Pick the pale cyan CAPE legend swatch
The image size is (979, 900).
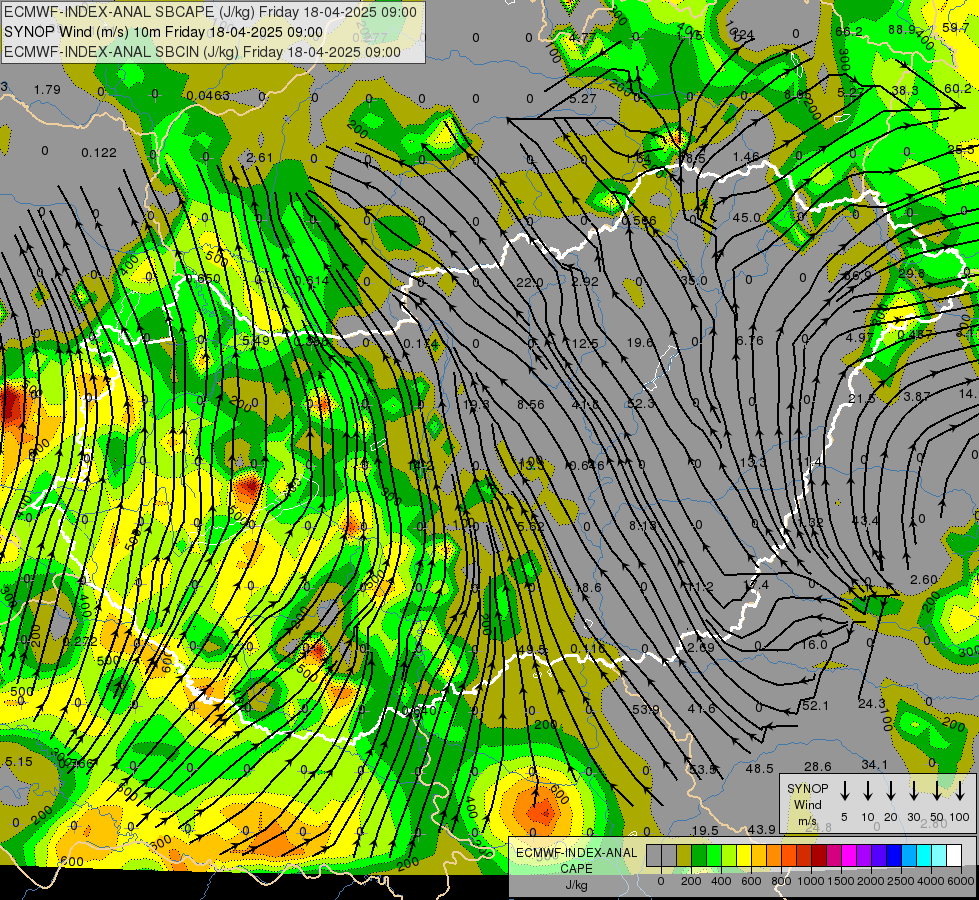tap(938, 856)
